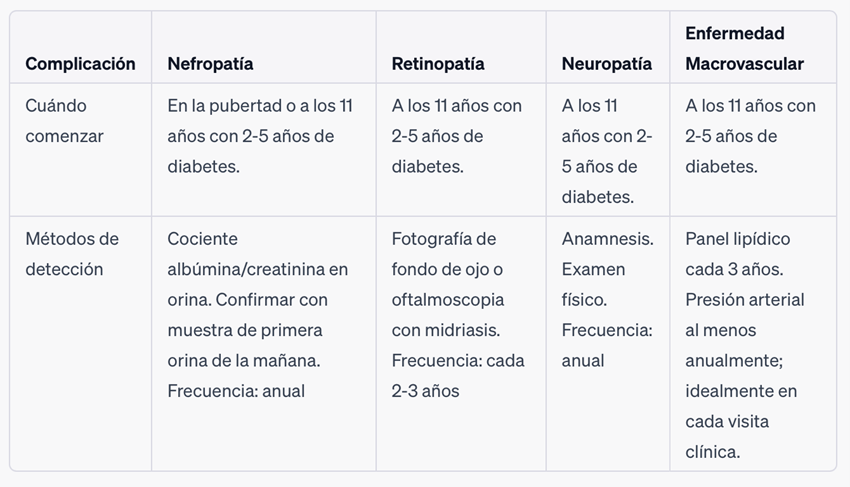Viewport: 850px width, 487px height.
Task: Select the "Neuropatía" column header
Action: tap(606, 64)
